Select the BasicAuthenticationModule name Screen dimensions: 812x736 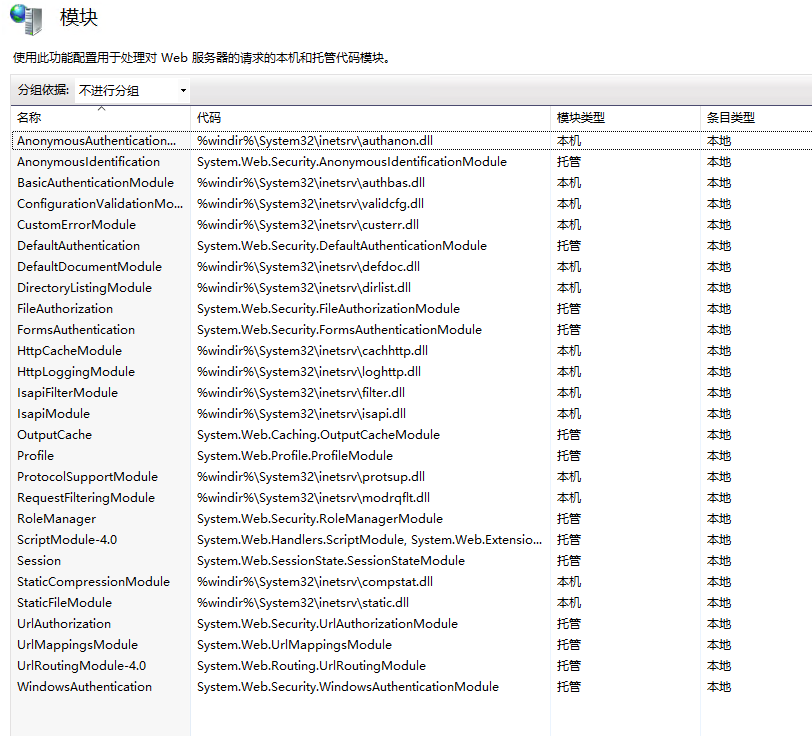tap(95, 183)
